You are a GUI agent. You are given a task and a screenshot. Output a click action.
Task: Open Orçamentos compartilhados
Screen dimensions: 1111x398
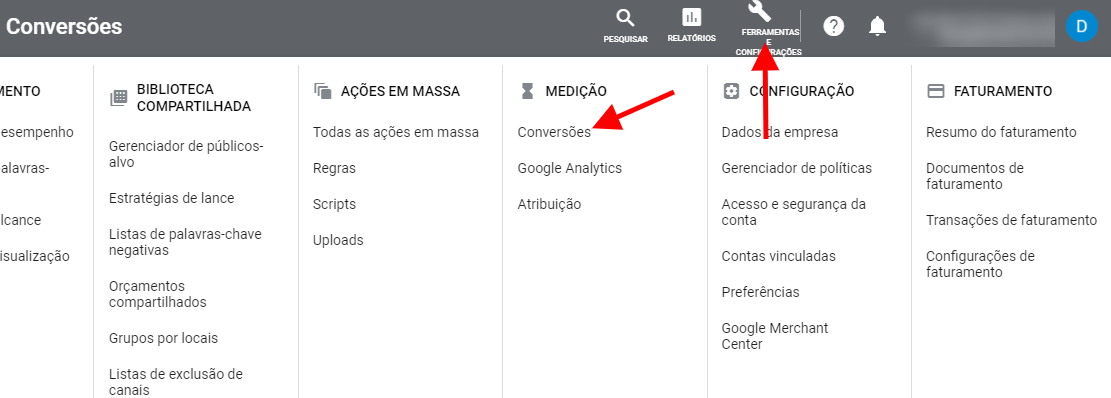tap(158, 295)
